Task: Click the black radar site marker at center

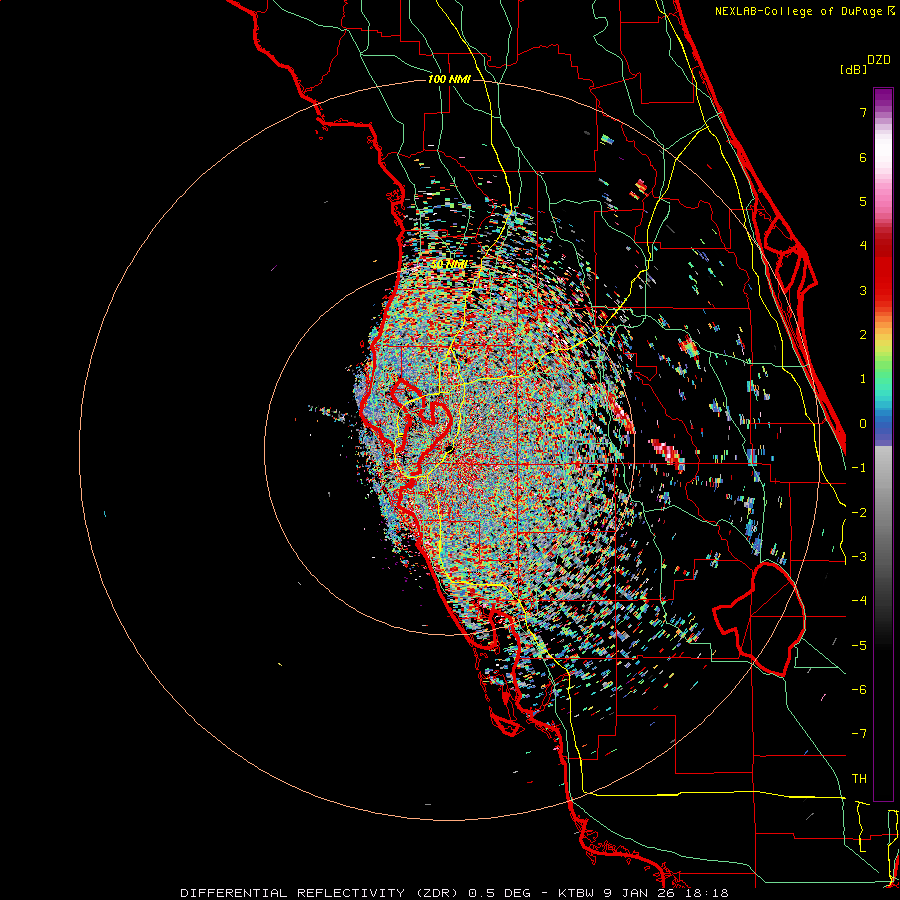Action: (x=449, y=448)
